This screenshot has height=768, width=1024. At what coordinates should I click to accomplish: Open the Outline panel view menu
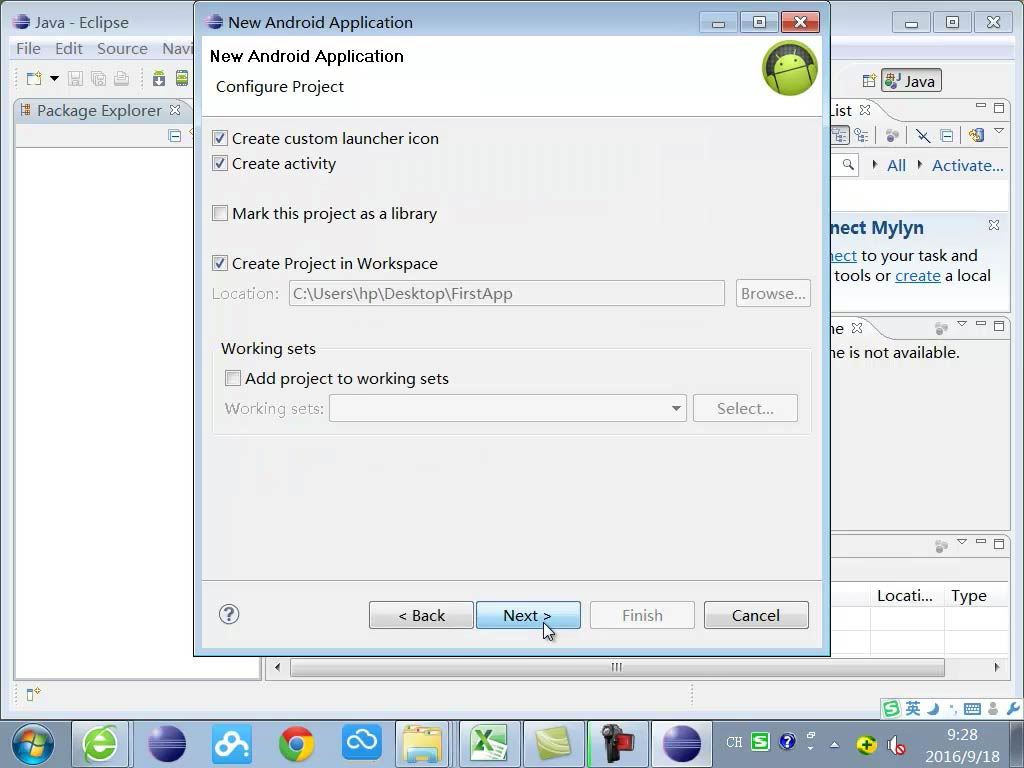click(x=961, y=324)
